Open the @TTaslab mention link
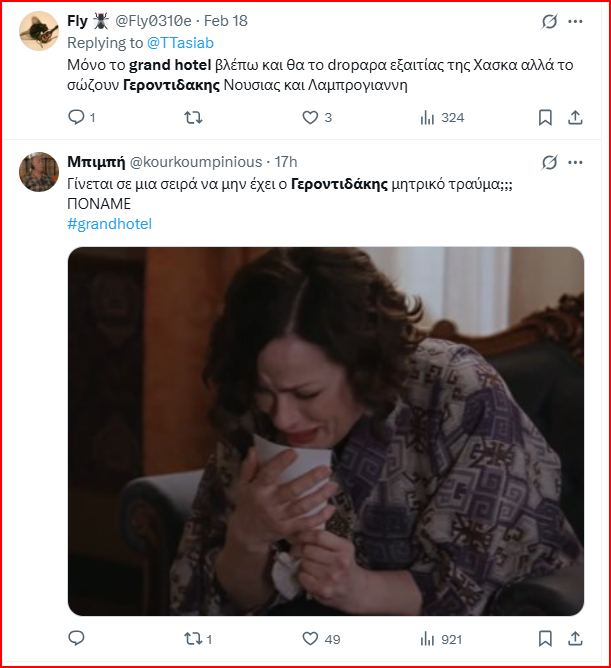 point(180,43)
